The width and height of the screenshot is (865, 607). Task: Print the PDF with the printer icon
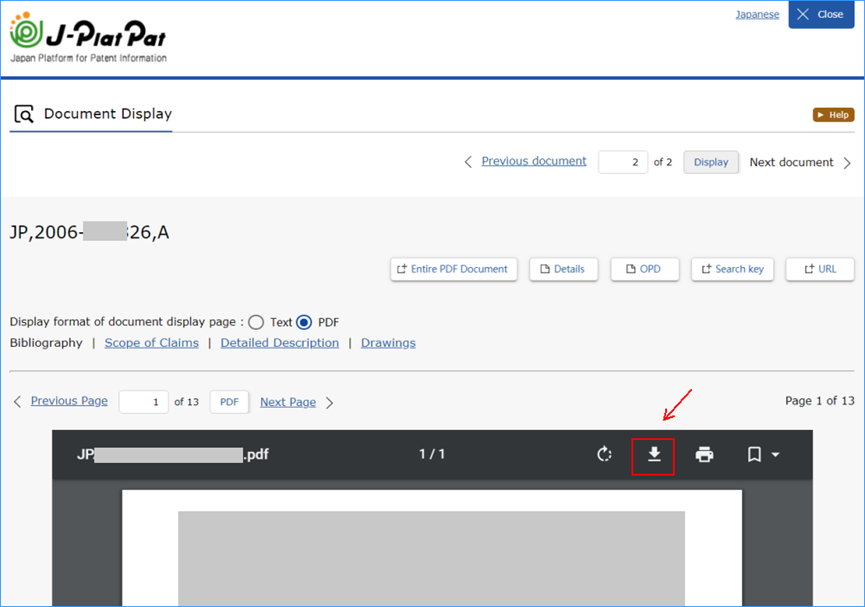coord(704,455)
